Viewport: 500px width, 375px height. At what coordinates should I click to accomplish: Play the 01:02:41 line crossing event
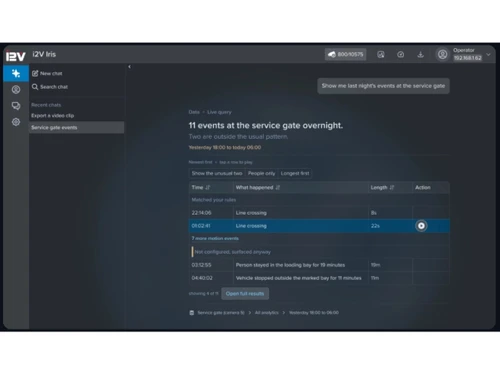pyautogui.click(x=421, y=226)
